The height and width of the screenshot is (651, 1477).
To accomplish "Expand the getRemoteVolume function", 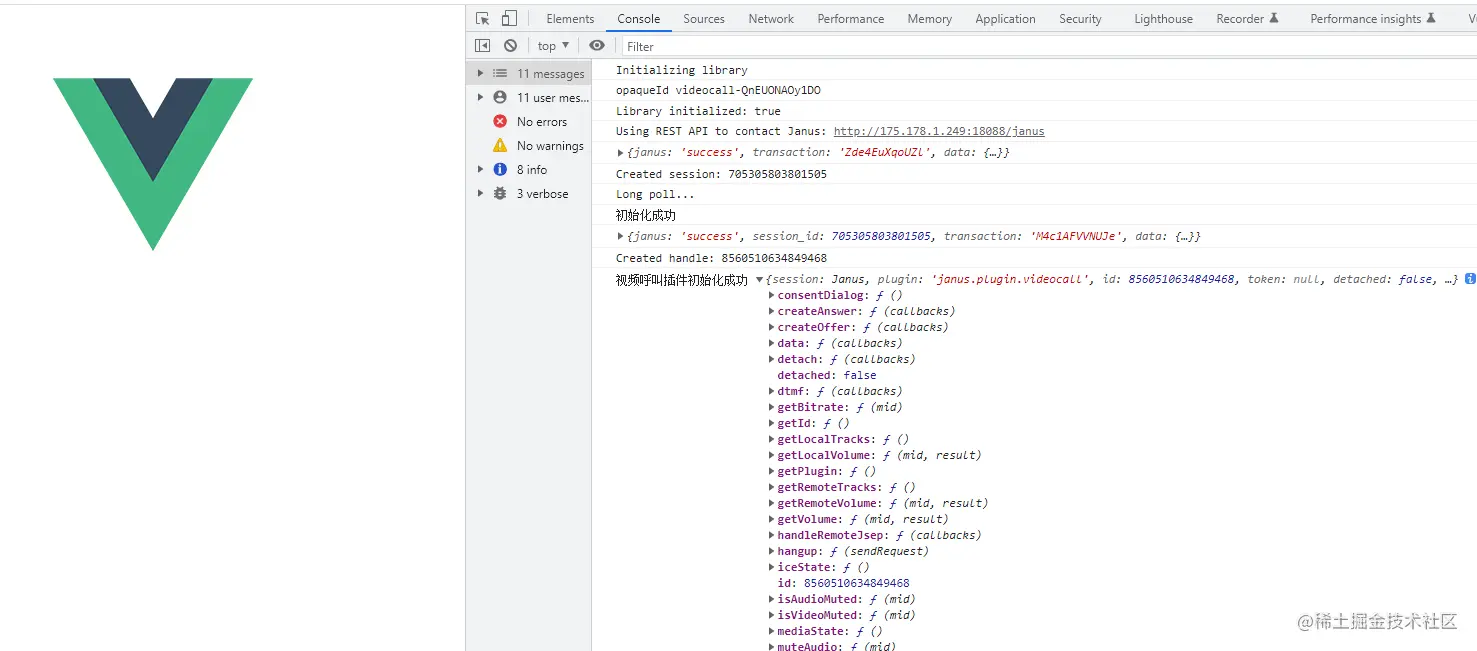I will coord(771,503).
